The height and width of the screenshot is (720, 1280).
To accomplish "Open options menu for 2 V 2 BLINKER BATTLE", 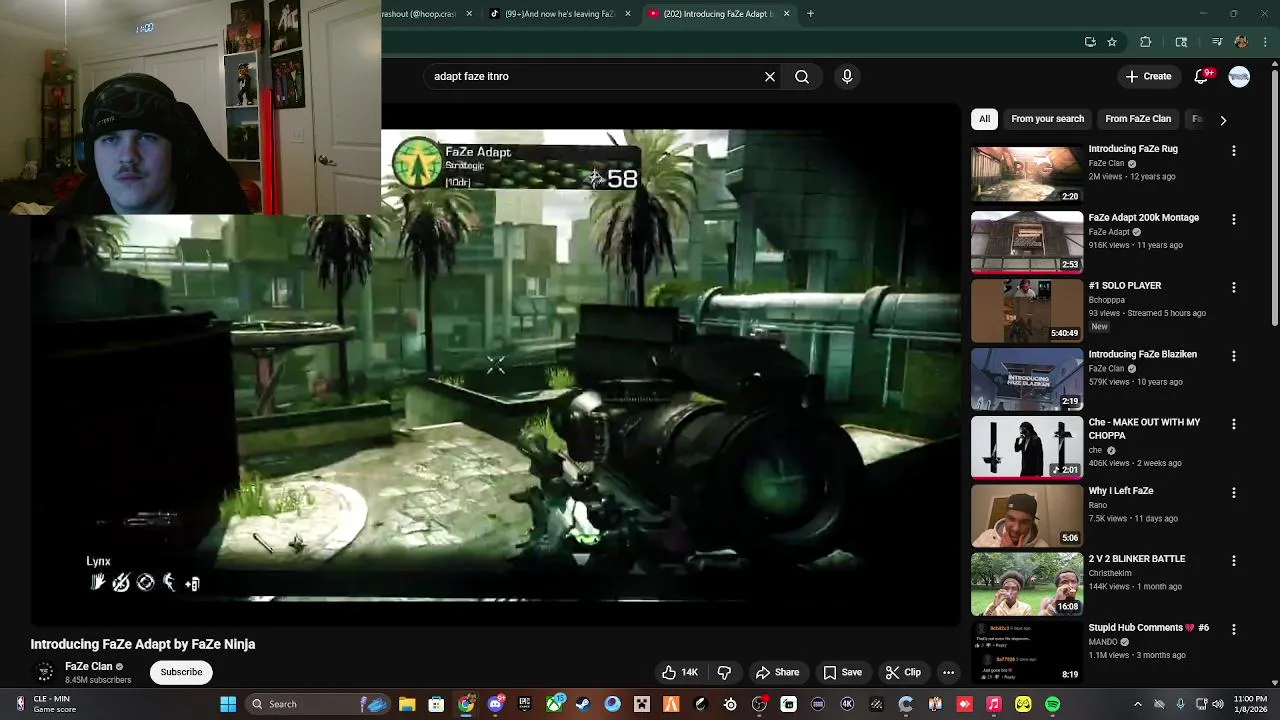I will click(x=1233, y=561).
